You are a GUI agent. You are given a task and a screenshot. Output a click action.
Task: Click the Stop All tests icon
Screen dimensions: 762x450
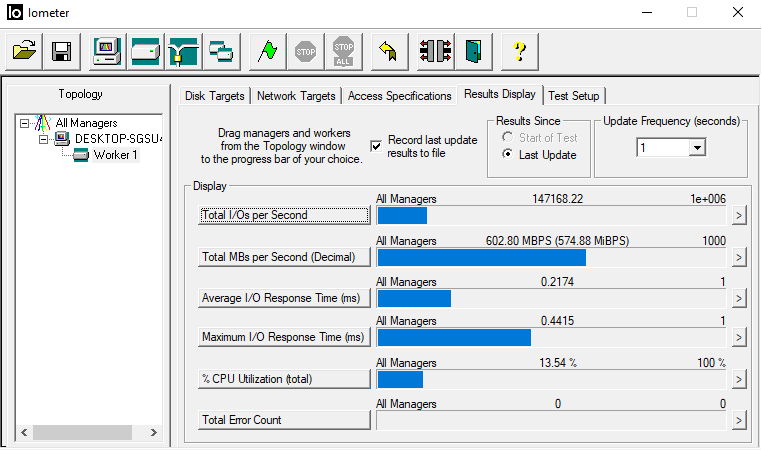(x=343, y=51)
